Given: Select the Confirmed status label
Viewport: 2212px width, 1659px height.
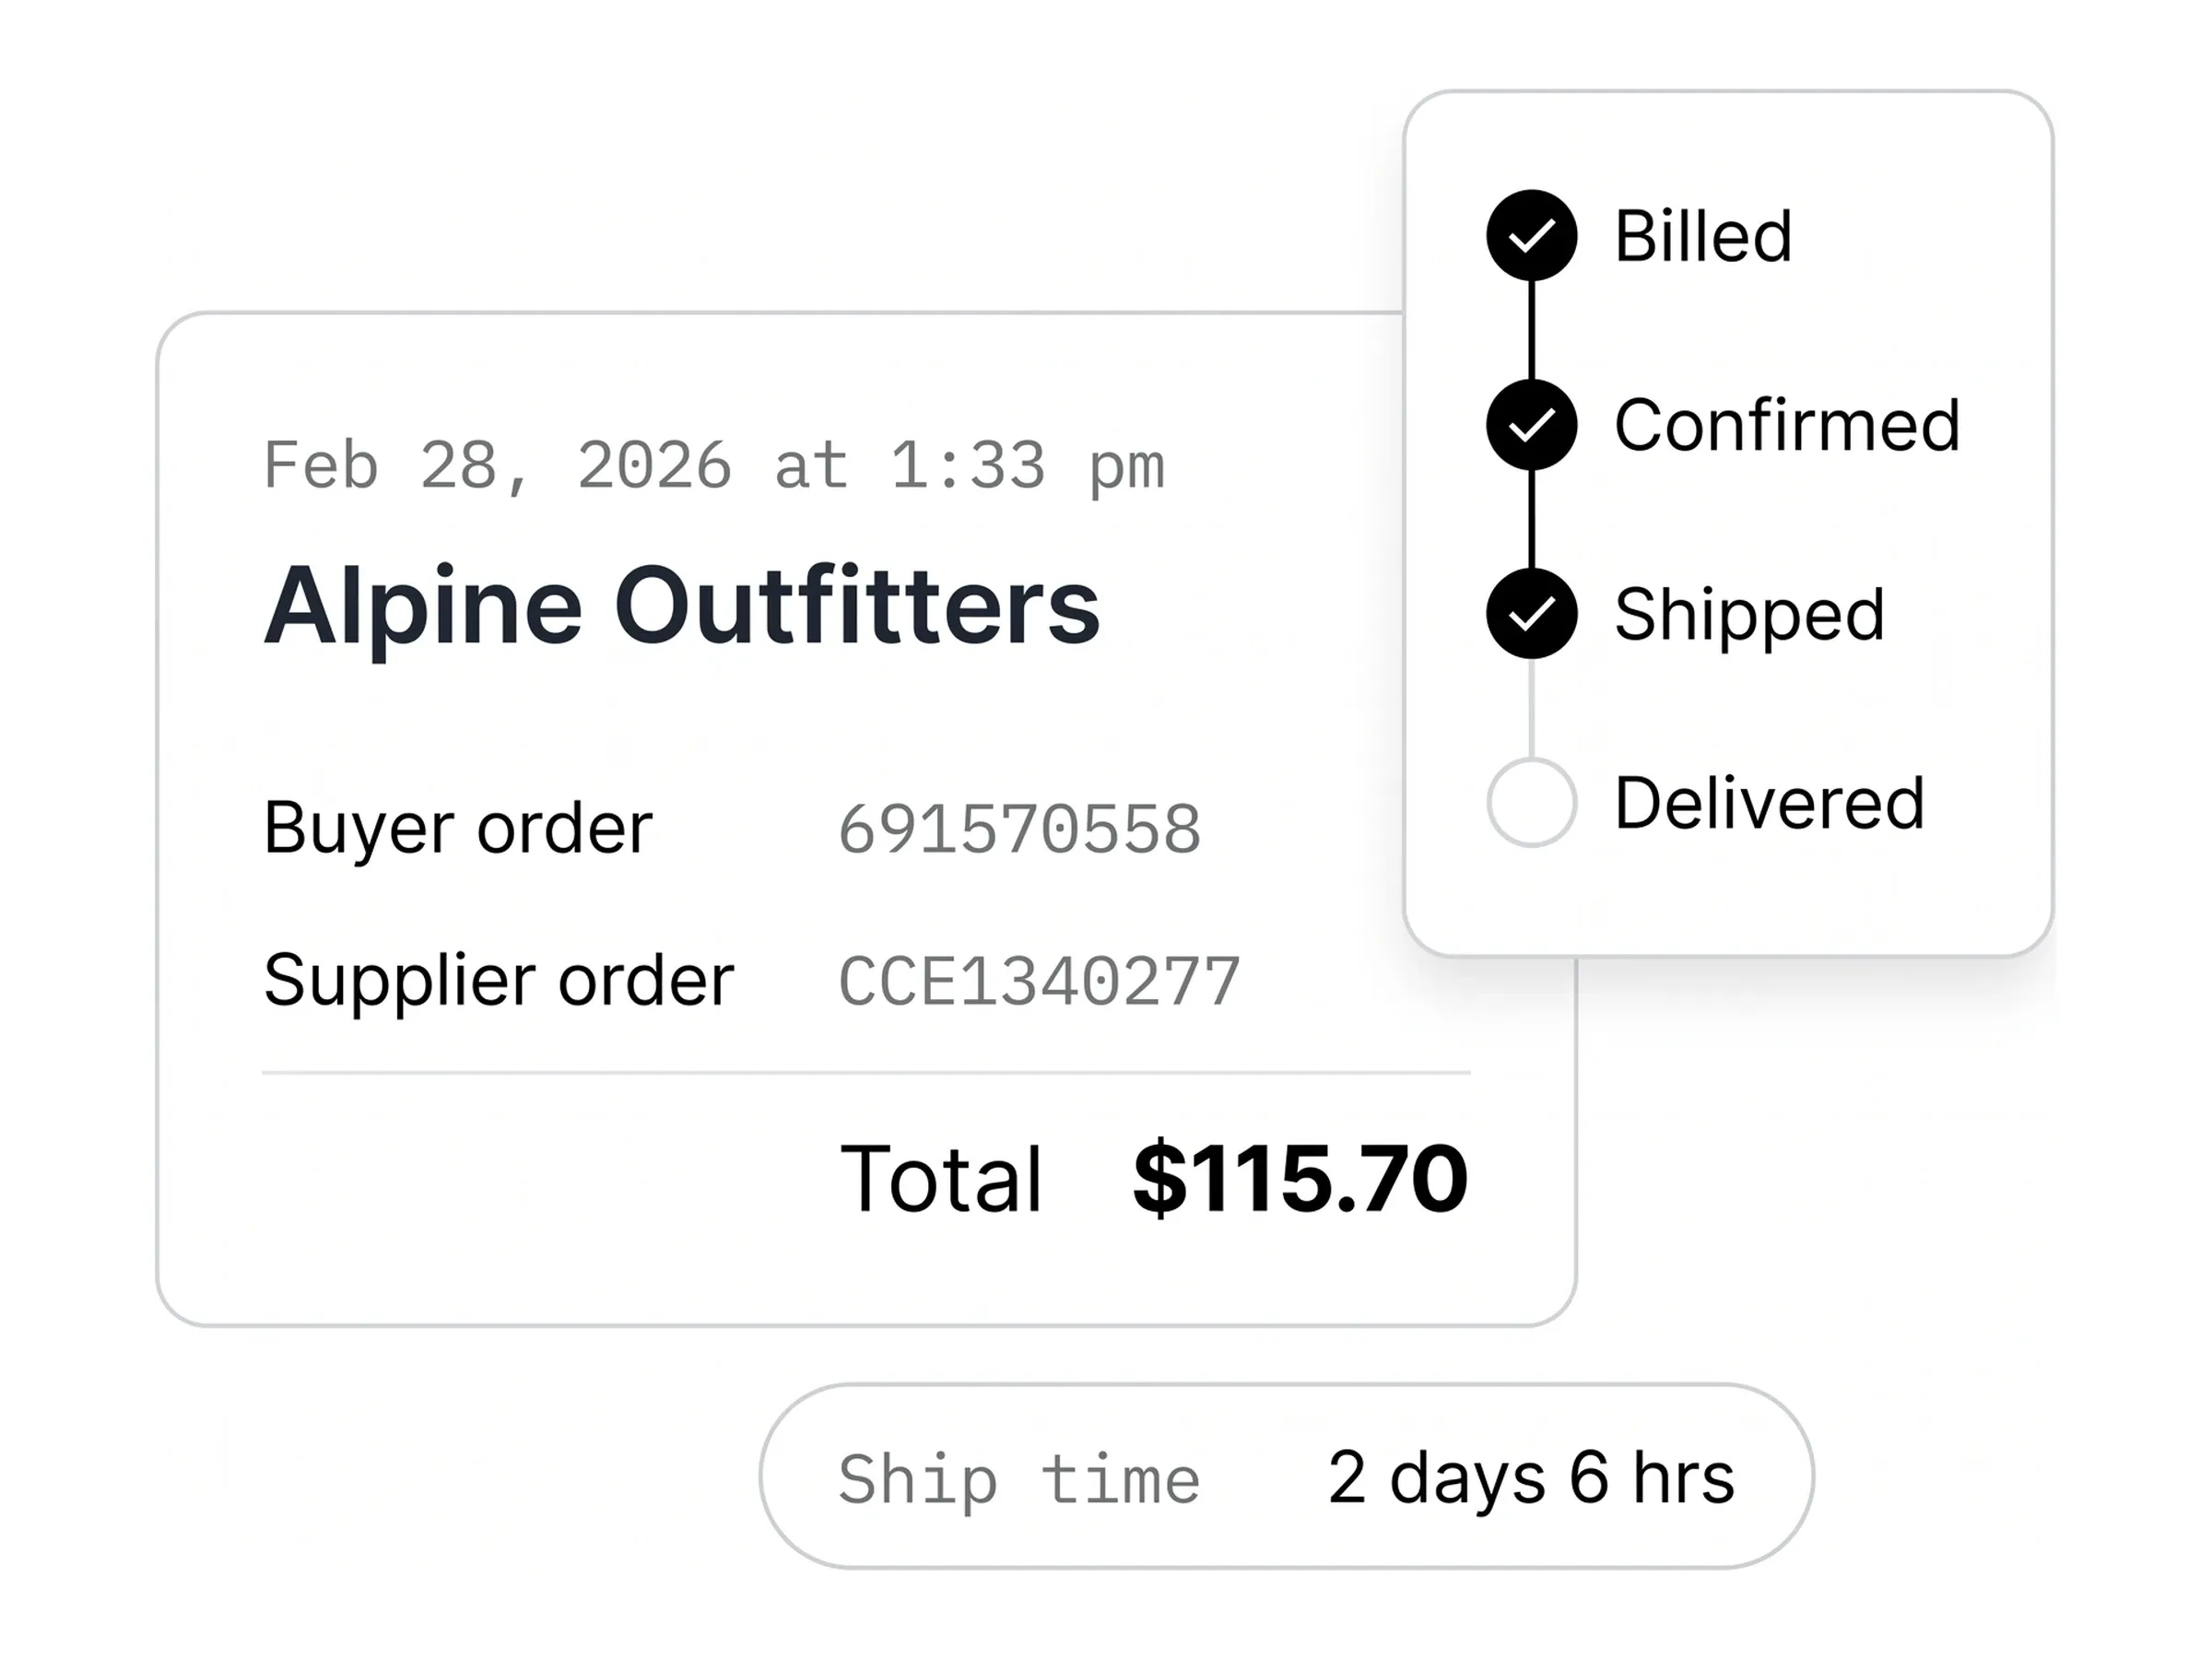Looking at the screenshot, I should pos(1787,425).
